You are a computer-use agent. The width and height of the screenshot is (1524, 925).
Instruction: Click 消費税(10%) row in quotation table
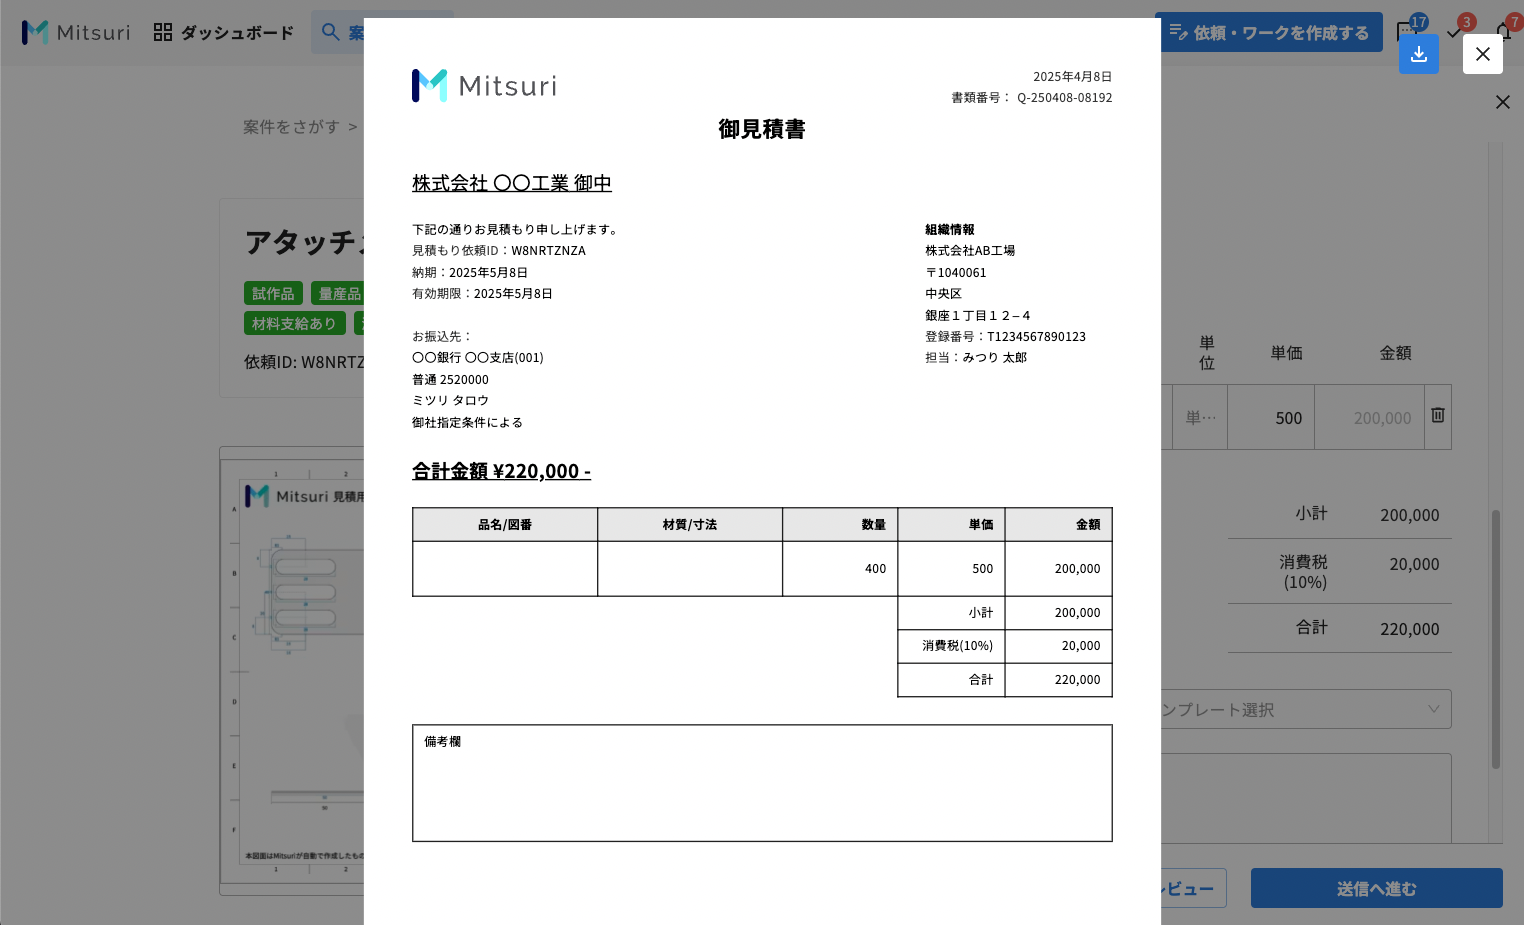point(1005,646)
